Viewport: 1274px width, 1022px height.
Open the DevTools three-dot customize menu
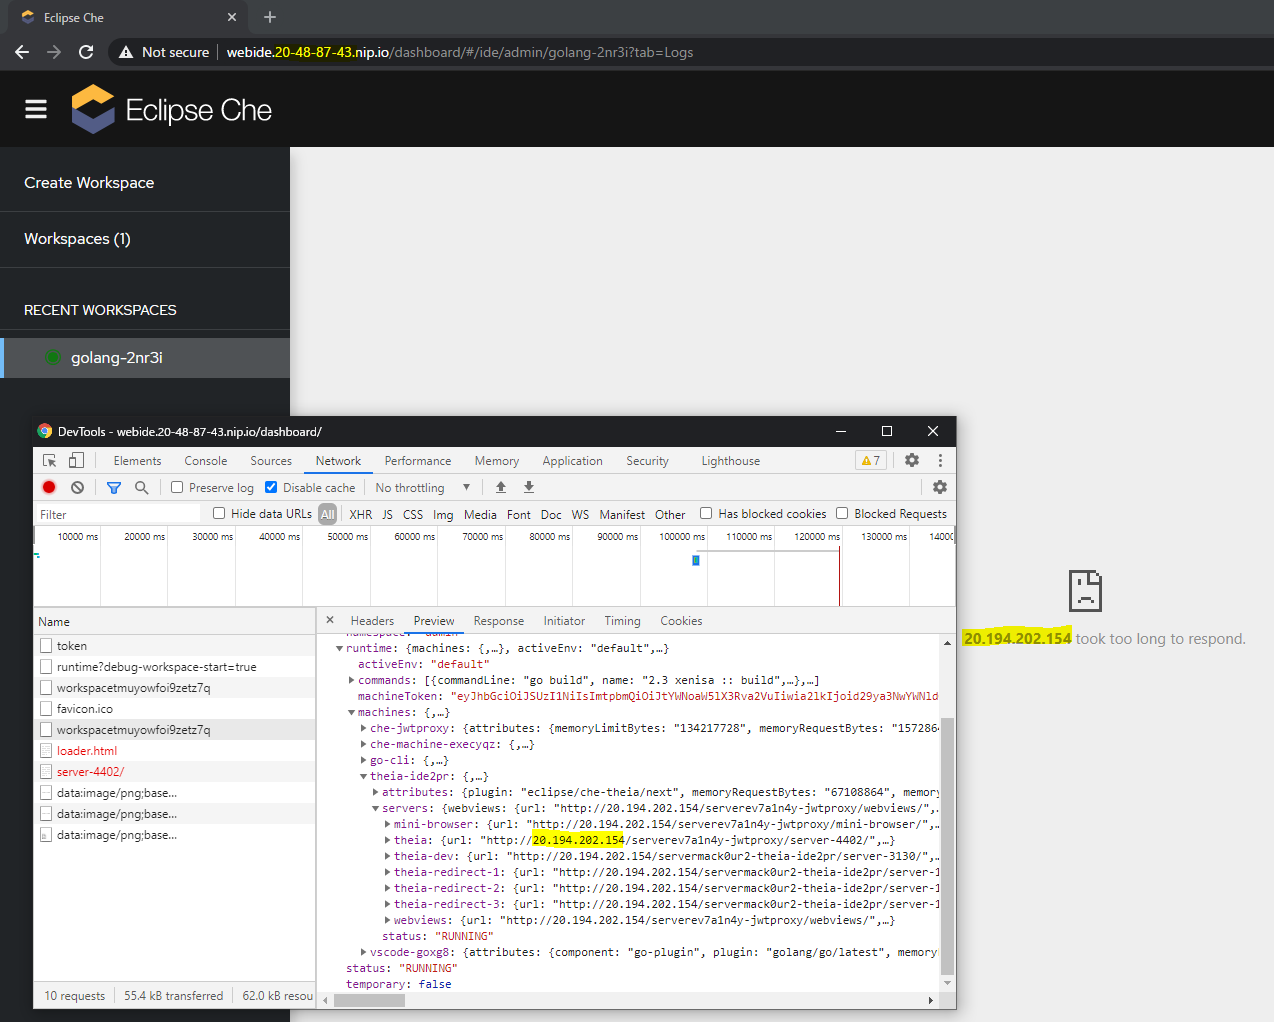point(940,460)
